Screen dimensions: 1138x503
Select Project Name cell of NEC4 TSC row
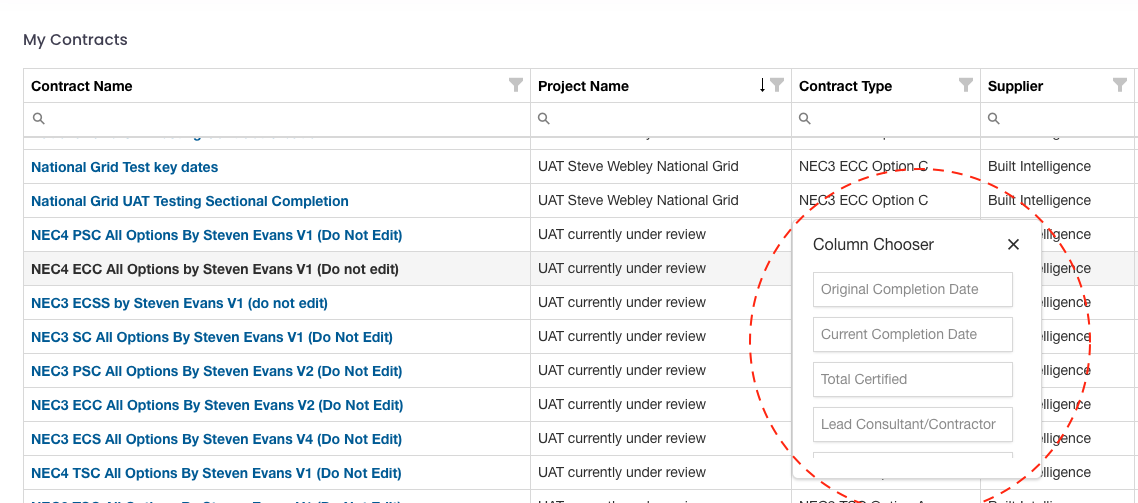(x=661, y=473)
